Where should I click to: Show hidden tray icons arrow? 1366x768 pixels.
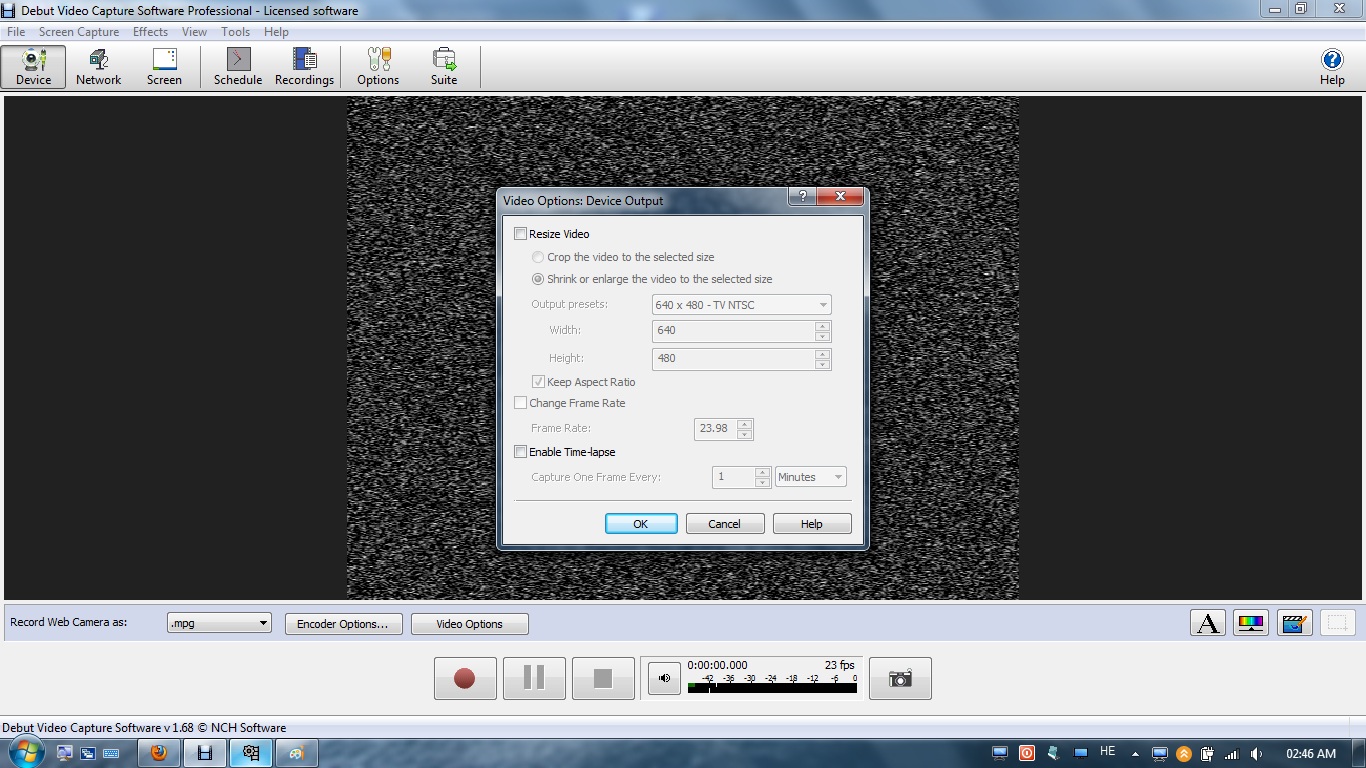tap(1135, 754)
